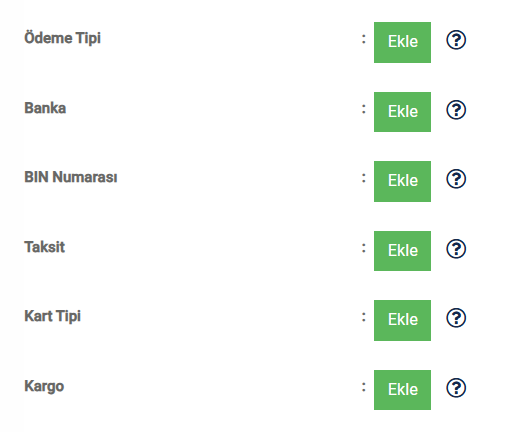View help info for Kart Tipi
This screenshot has width=529, height=432.
pos(456,318)
